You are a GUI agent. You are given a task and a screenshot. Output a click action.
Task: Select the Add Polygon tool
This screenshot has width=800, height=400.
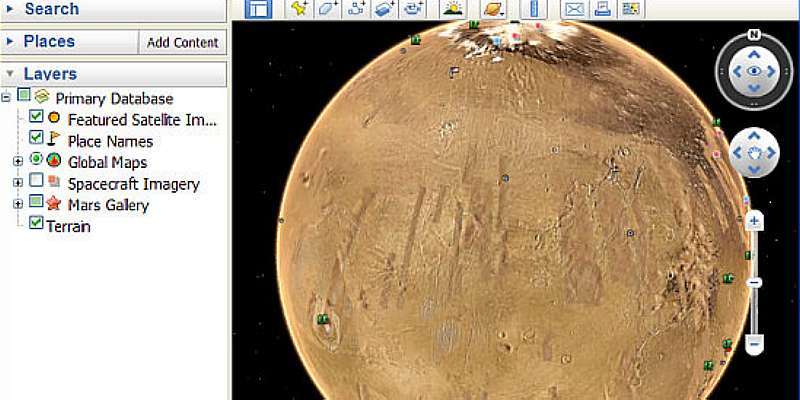point(327,9)
